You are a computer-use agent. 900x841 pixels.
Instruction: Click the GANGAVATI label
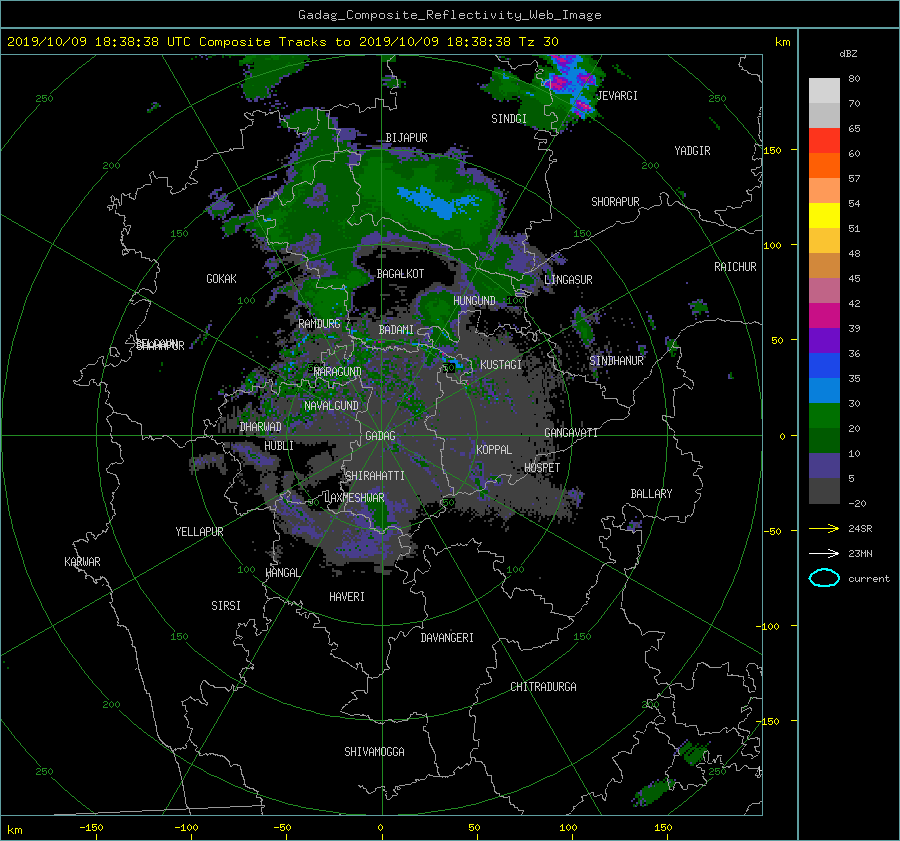click(571, 433)
